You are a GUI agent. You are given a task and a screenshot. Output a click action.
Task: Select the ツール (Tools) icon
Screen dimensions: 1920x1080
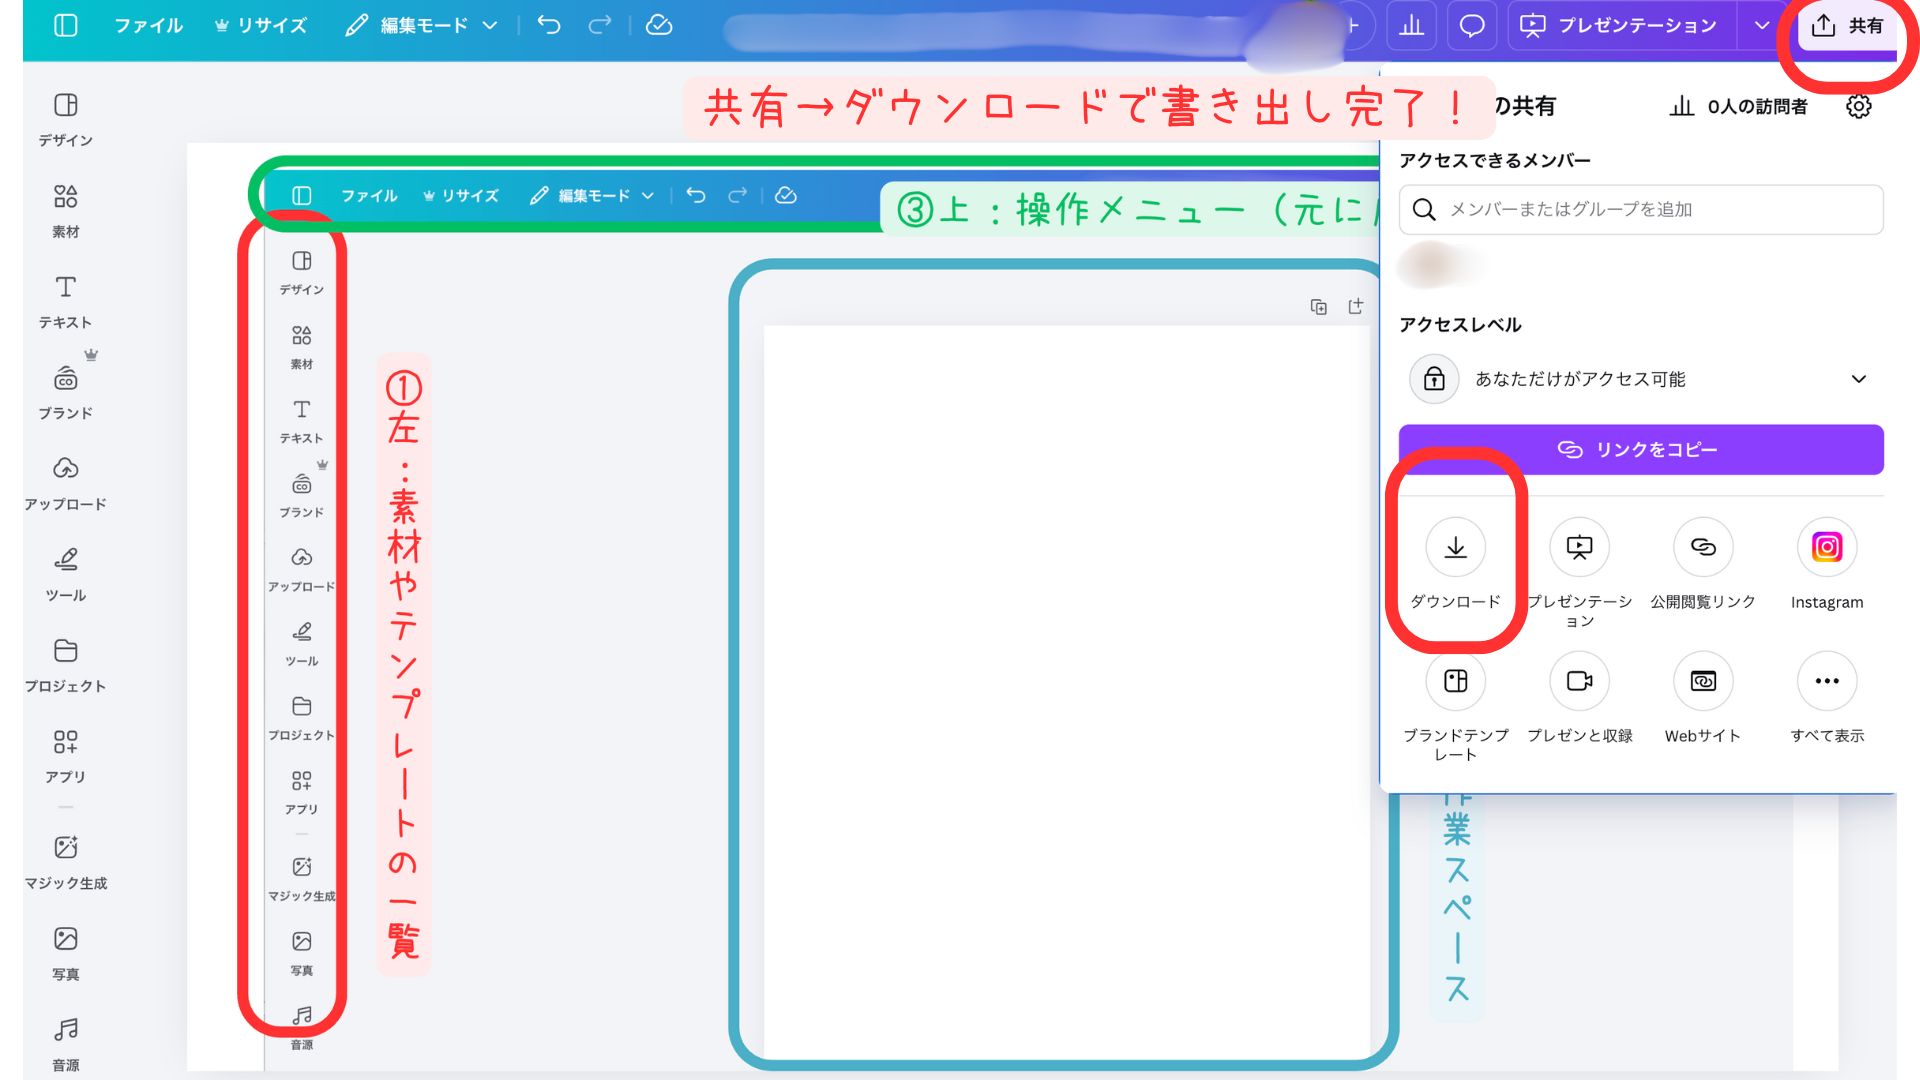[x=64, y=570]
